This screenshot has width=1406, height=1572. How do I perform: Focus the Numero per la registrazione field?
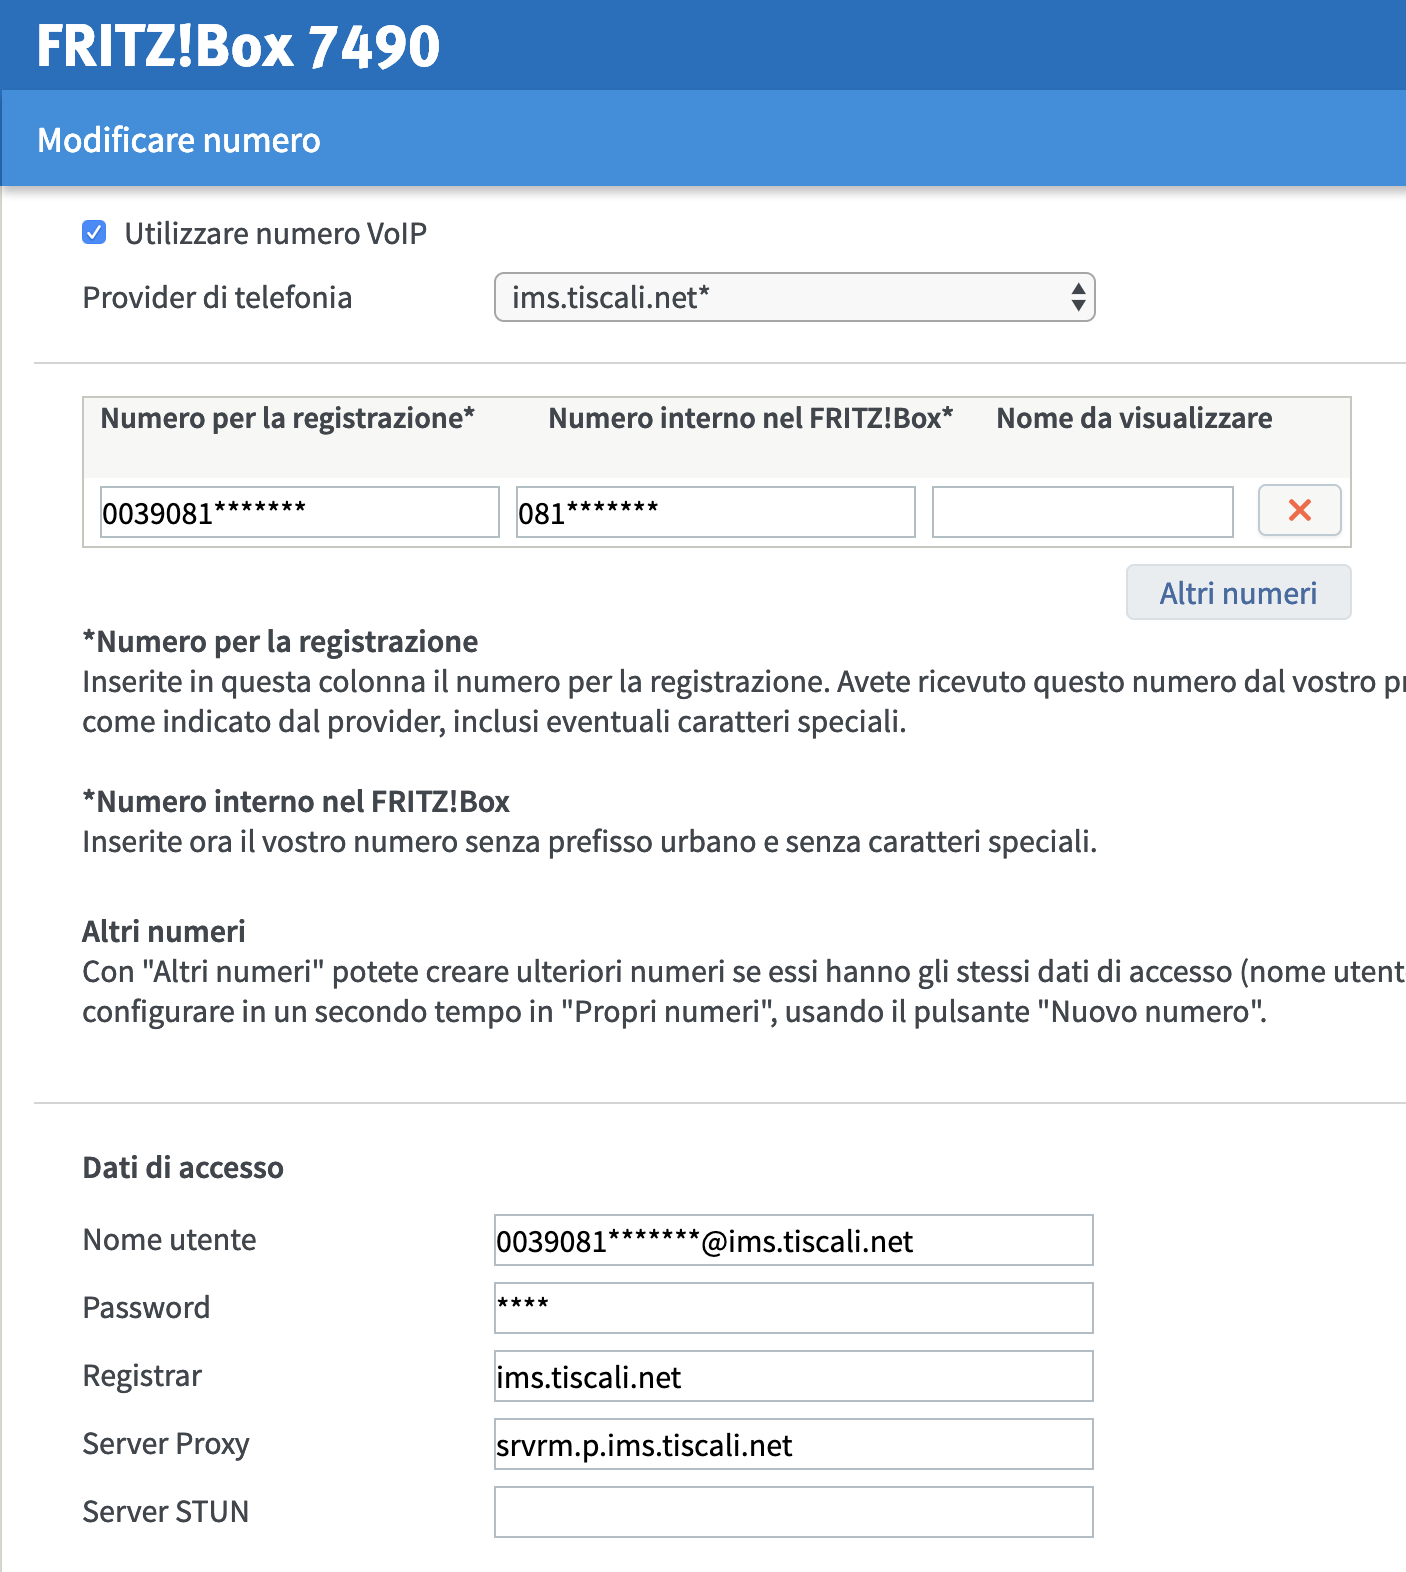[x=300, y=512]
